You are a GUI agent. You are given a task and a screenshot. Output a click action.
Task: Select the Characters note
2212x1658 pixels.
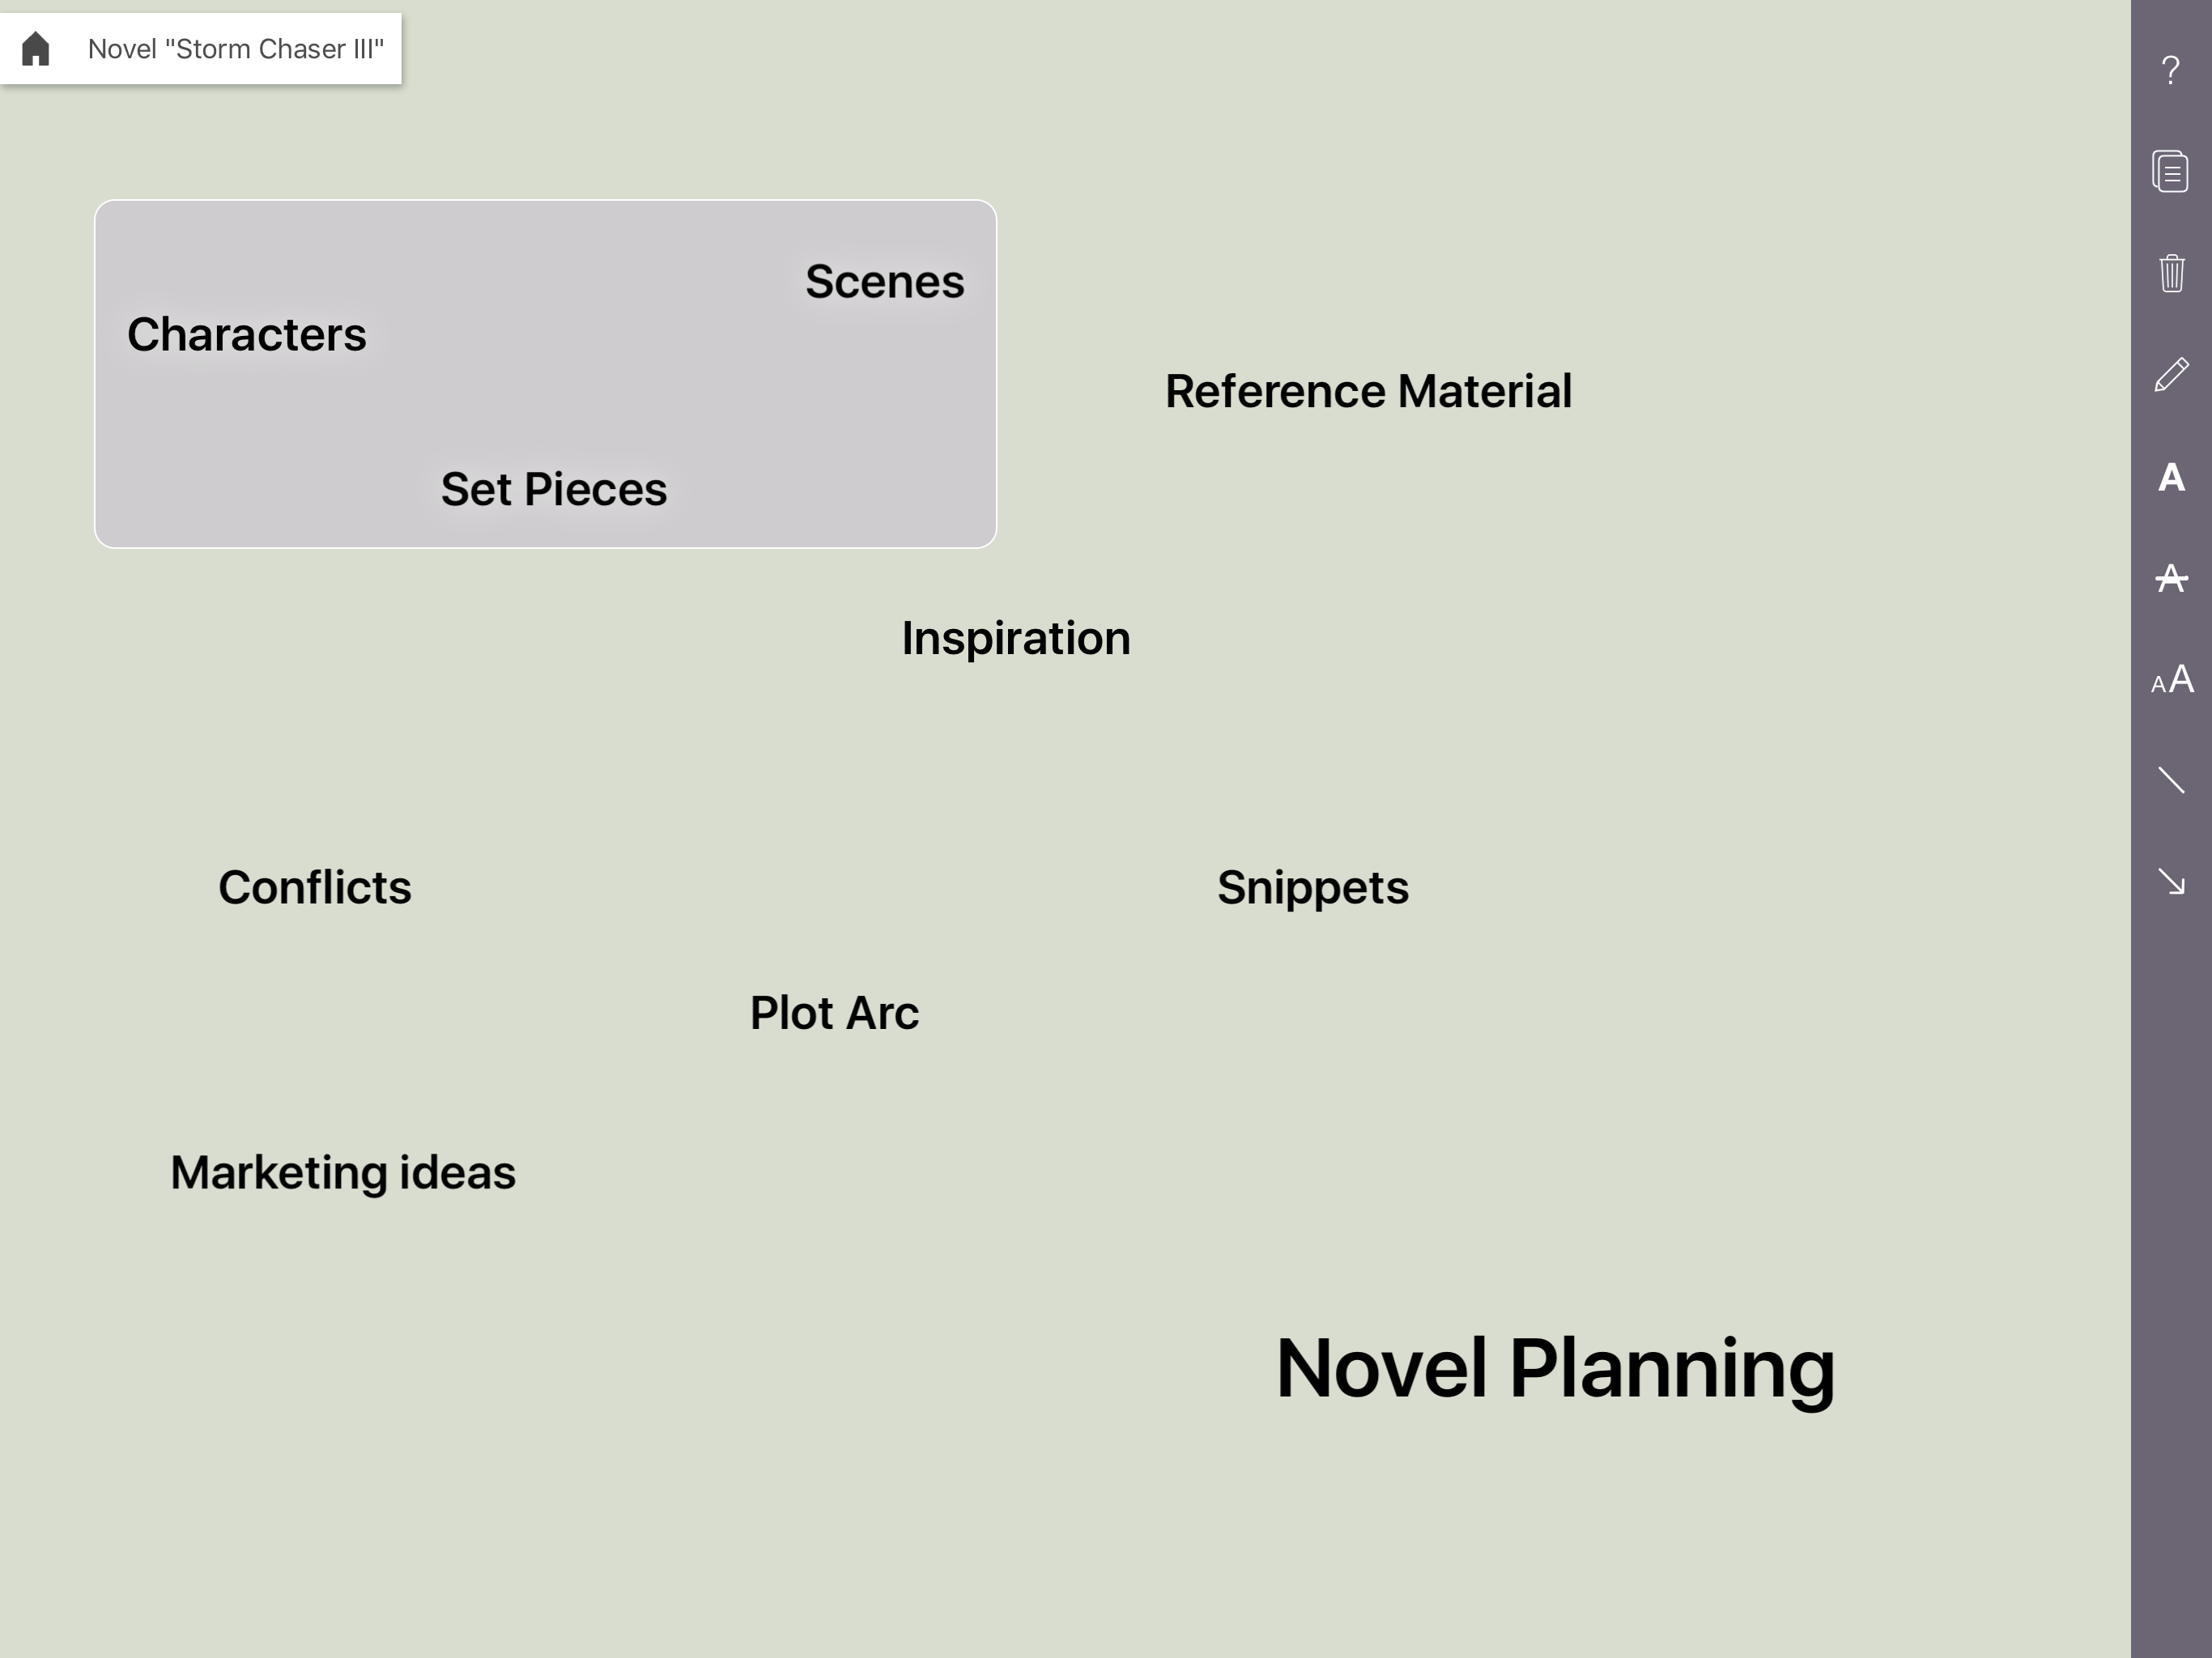[x=247, y=334]
